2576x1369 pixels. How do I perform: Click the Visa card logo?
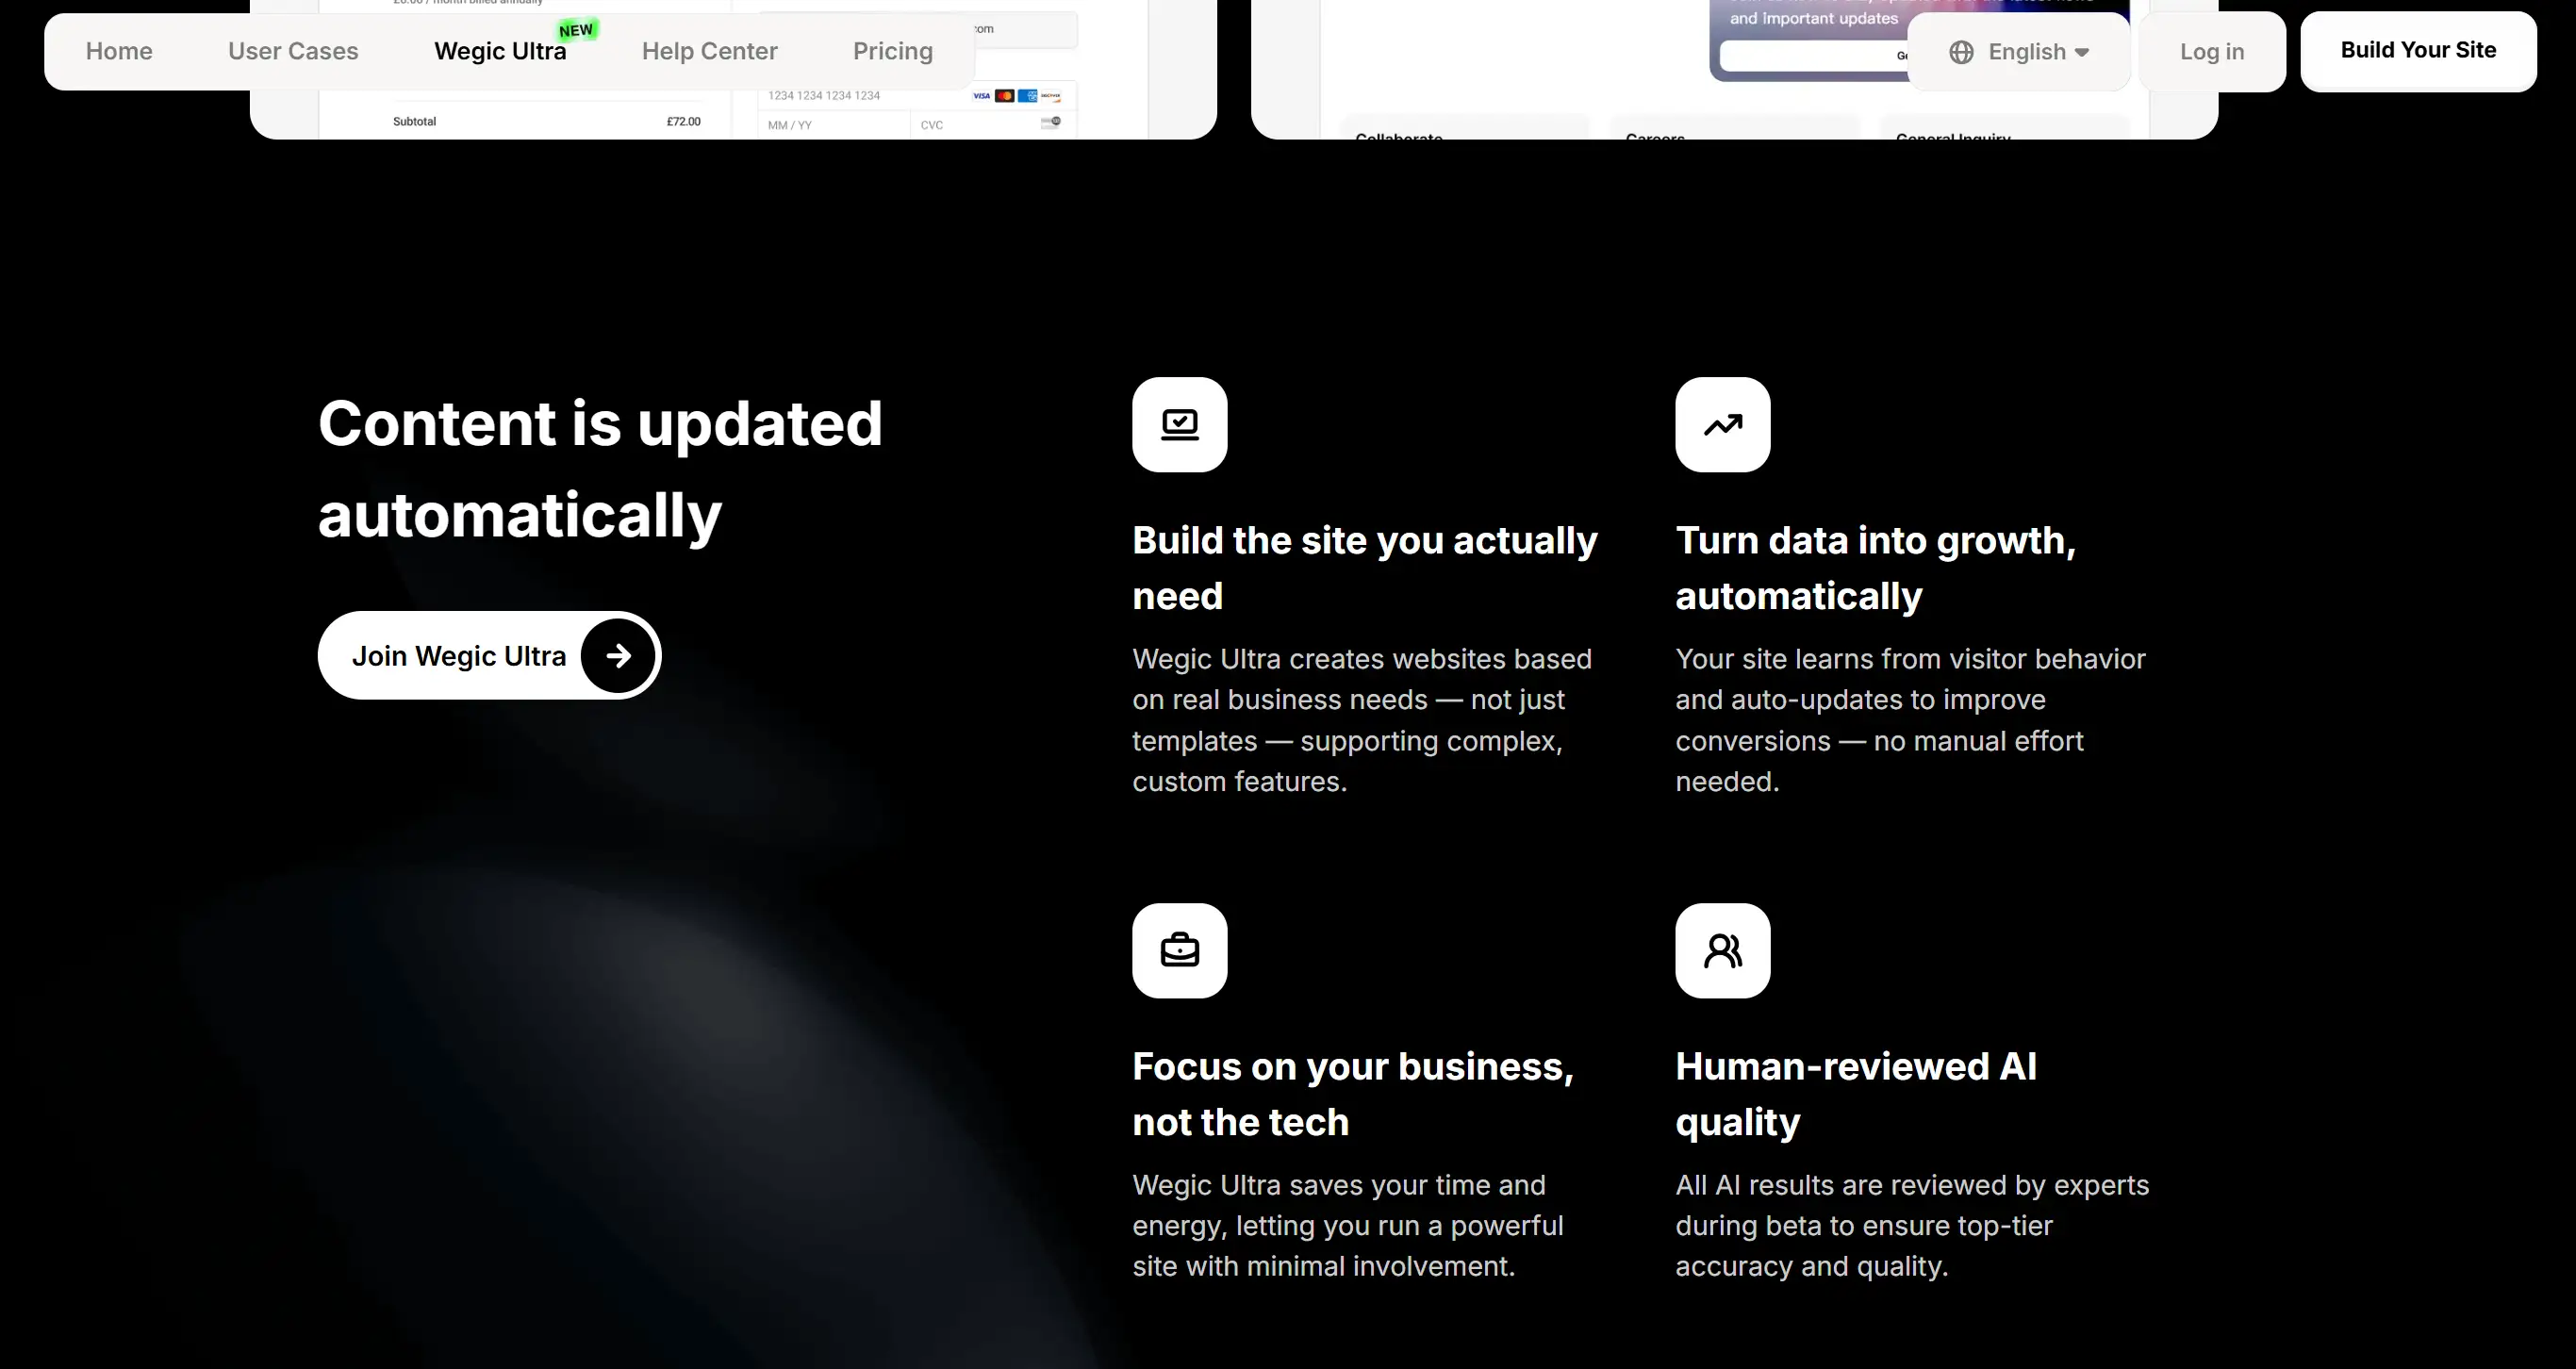(982, 96)
